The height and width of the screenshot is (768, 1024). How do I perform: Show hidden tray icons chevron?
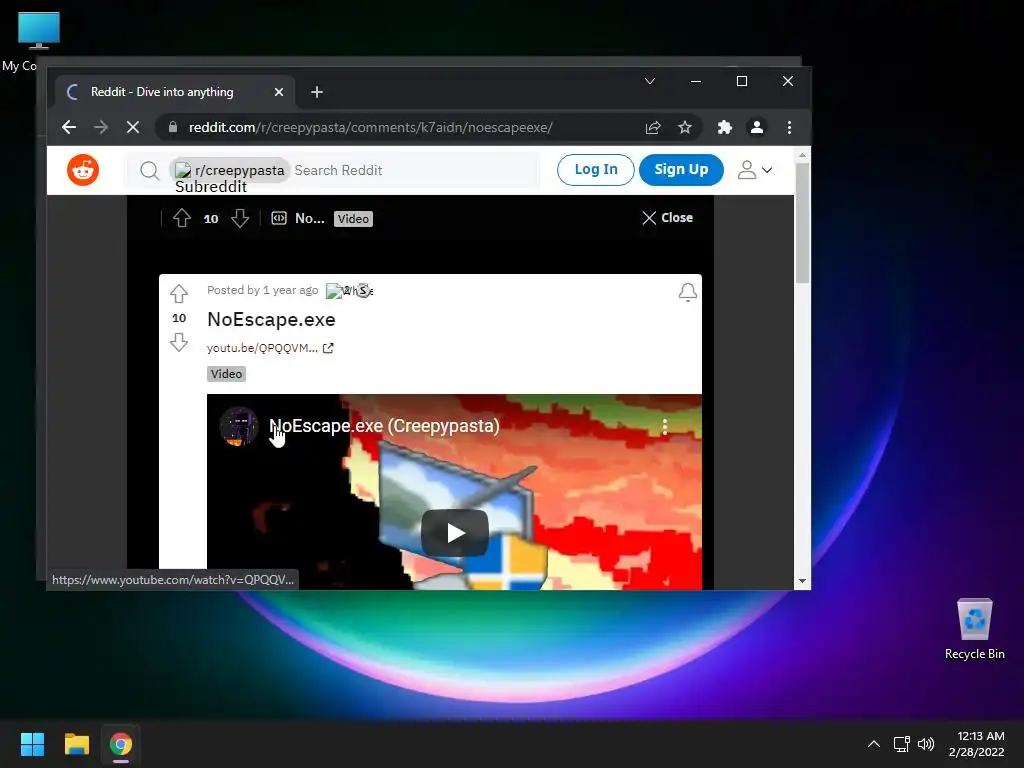(874, 744)
